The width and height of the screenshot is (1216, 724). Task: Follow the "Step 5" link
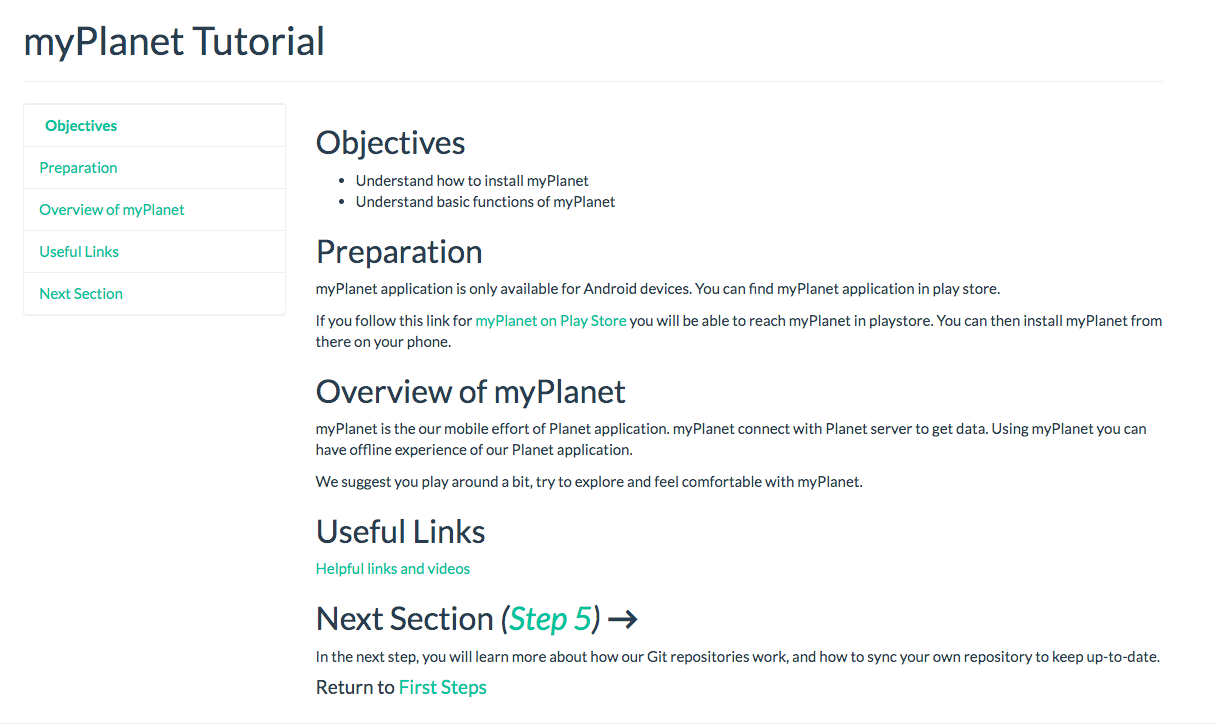(x=550, y=619)
